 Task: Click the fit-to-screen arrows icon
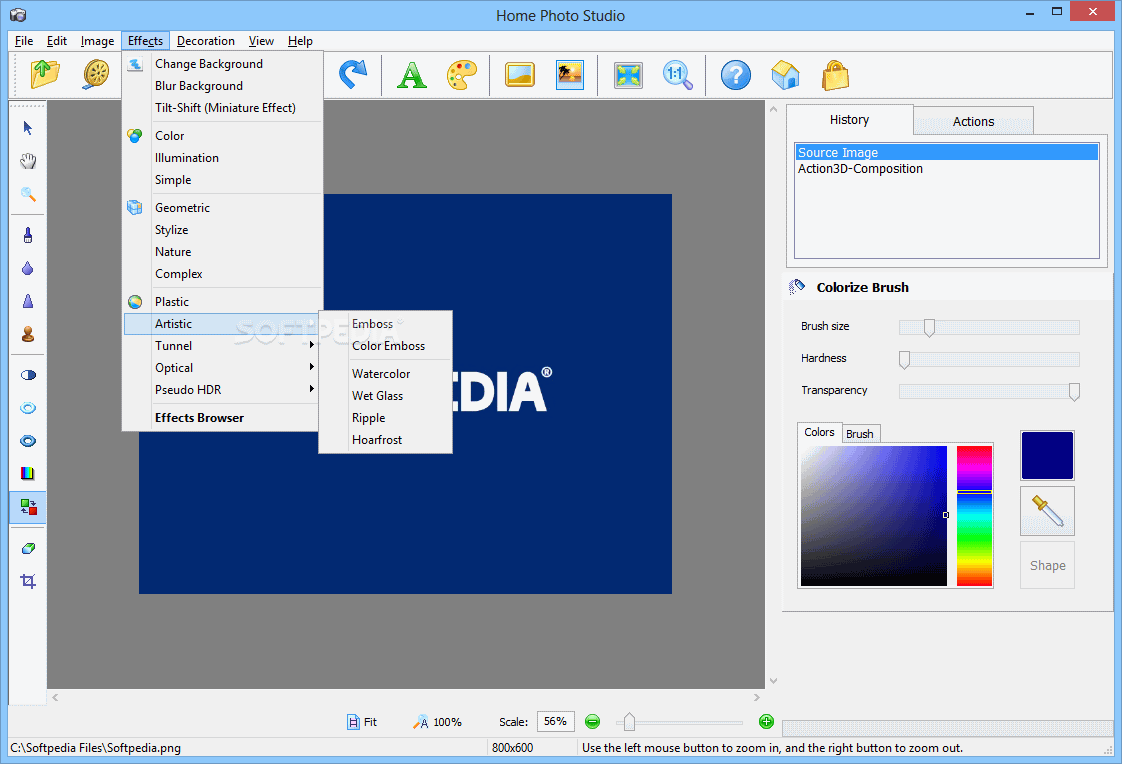[628, 75]
